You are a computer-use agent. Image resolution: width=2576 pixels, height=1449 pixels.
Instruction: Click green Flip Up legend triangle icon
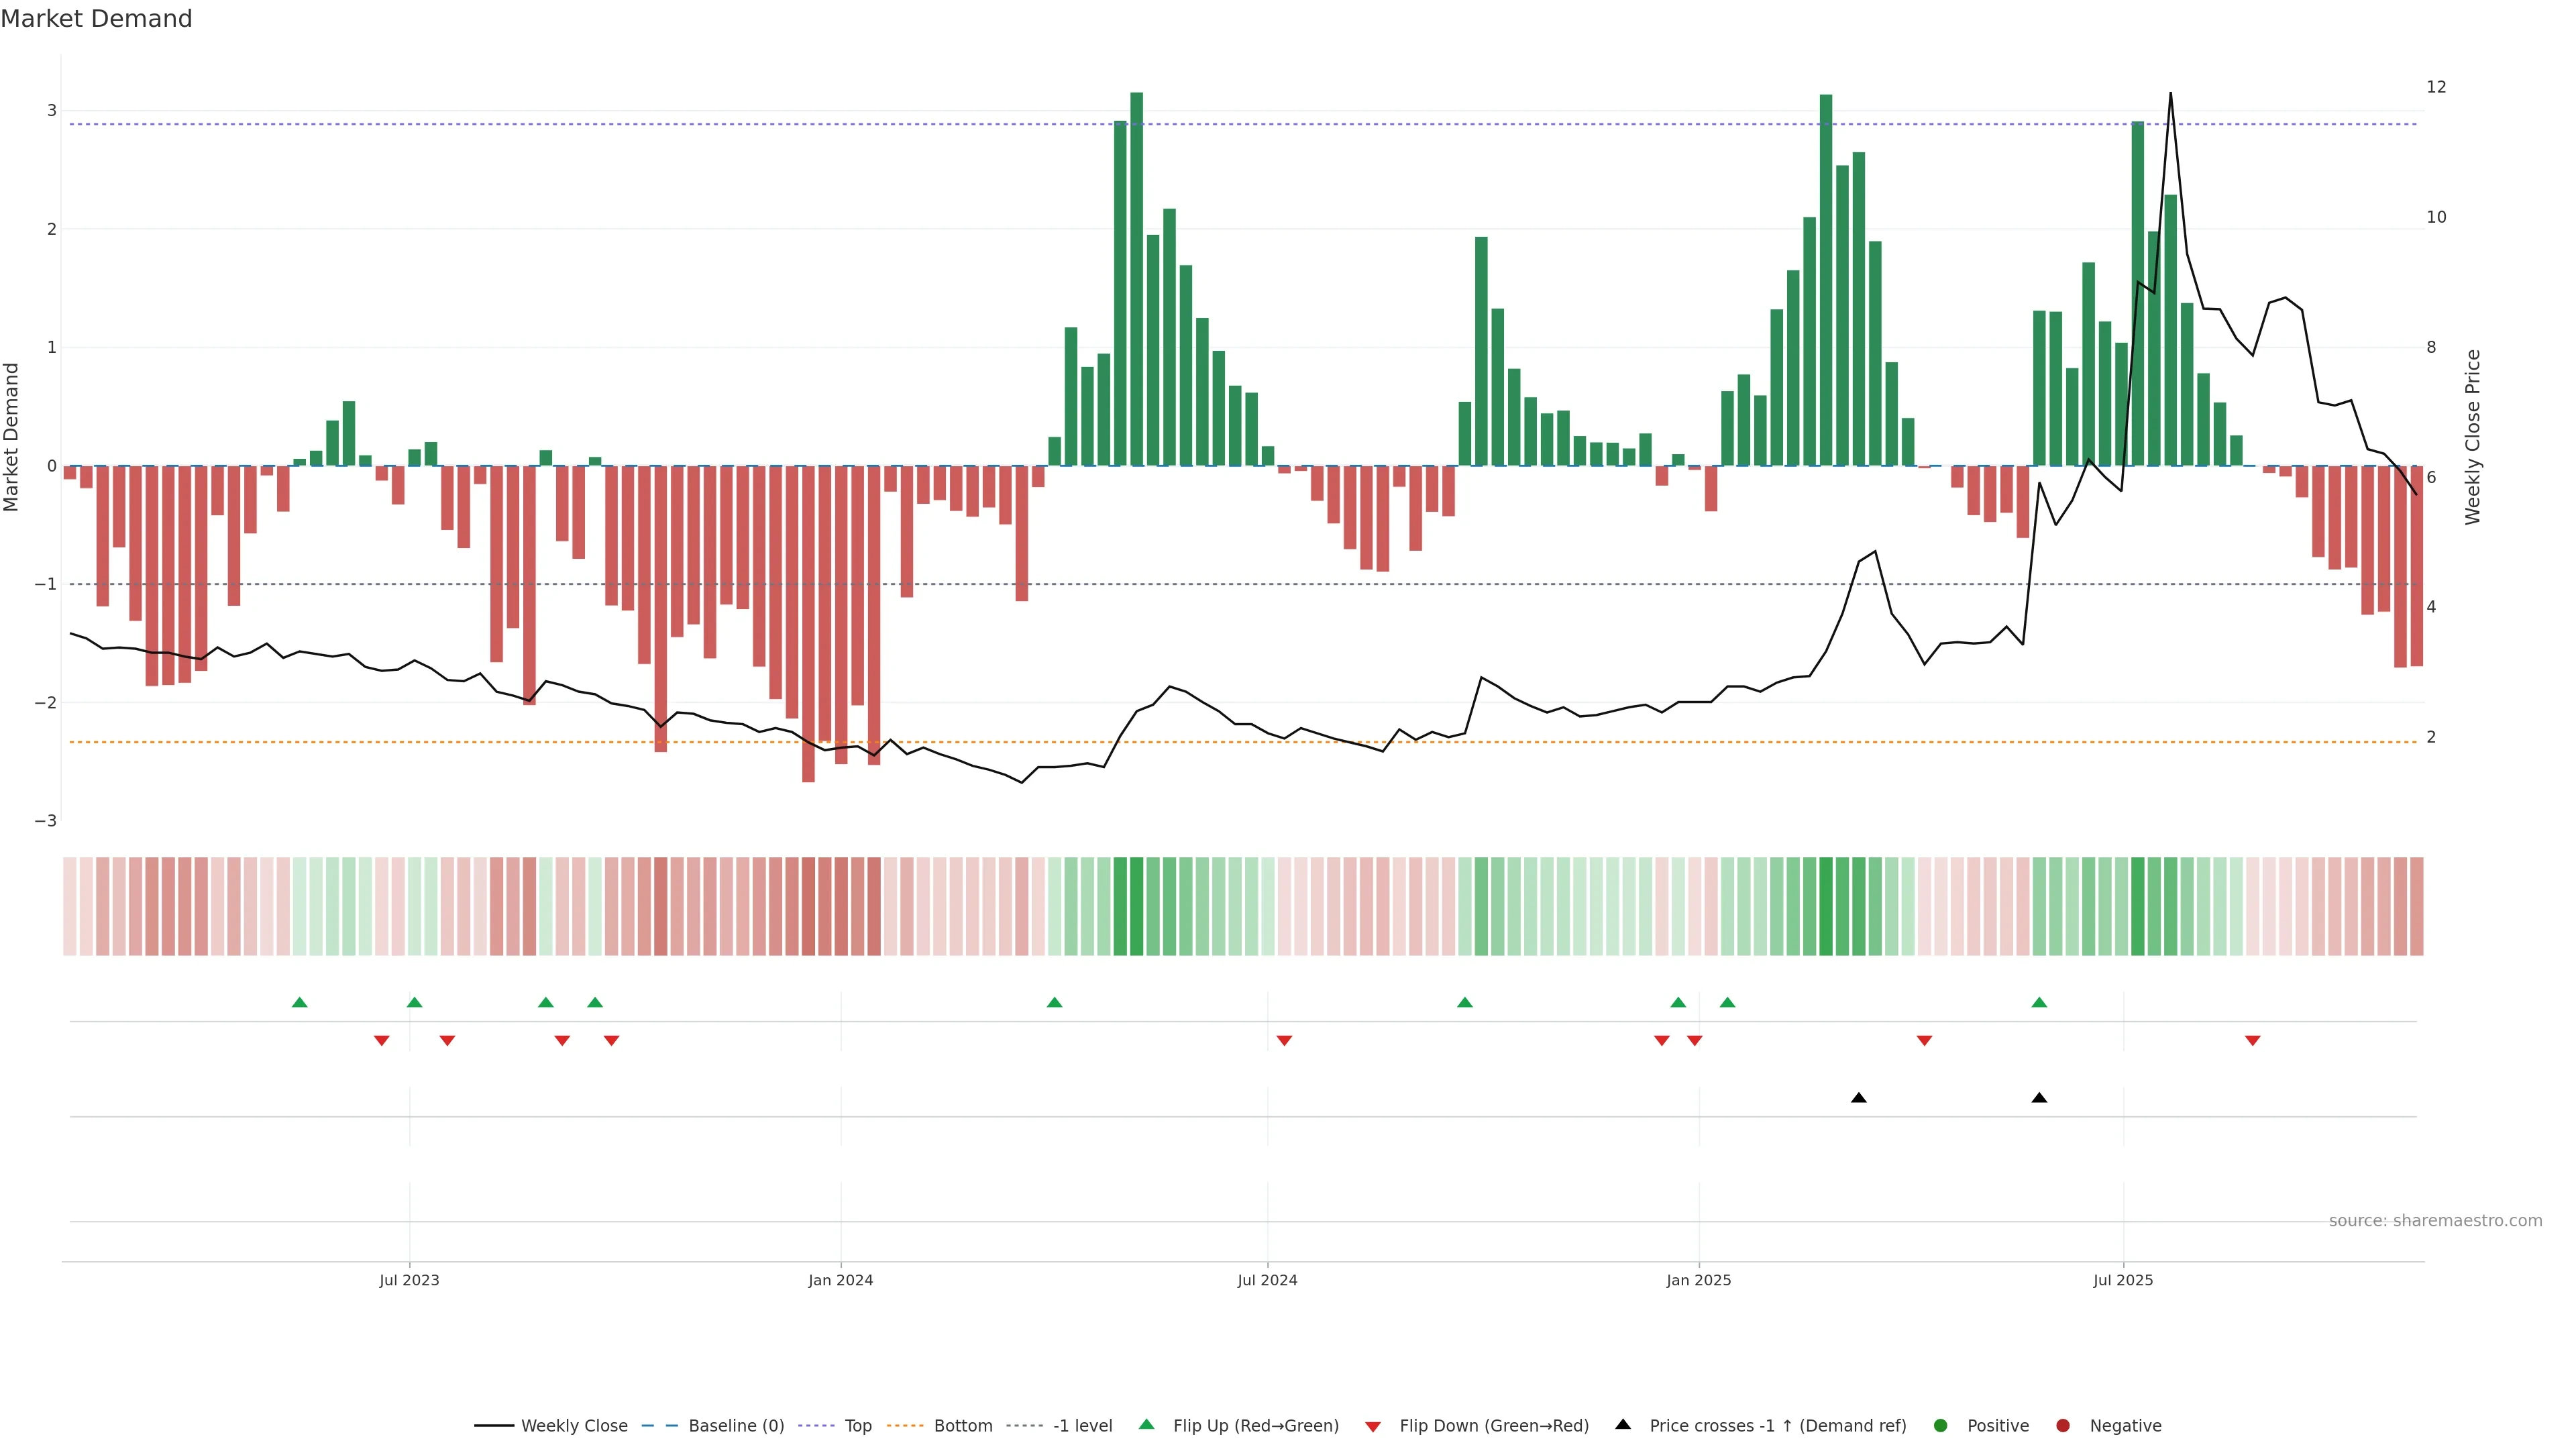click(x=1147, y=1425)
